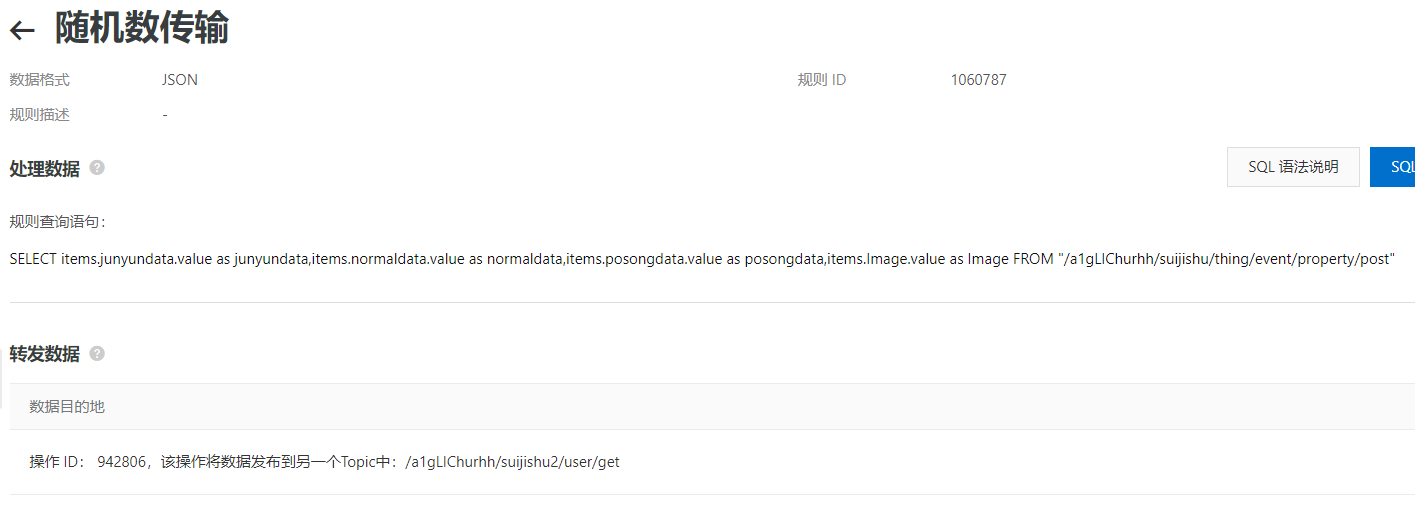
Task: Click the 数据目的地 table header
Action: [x=67, y=406]
